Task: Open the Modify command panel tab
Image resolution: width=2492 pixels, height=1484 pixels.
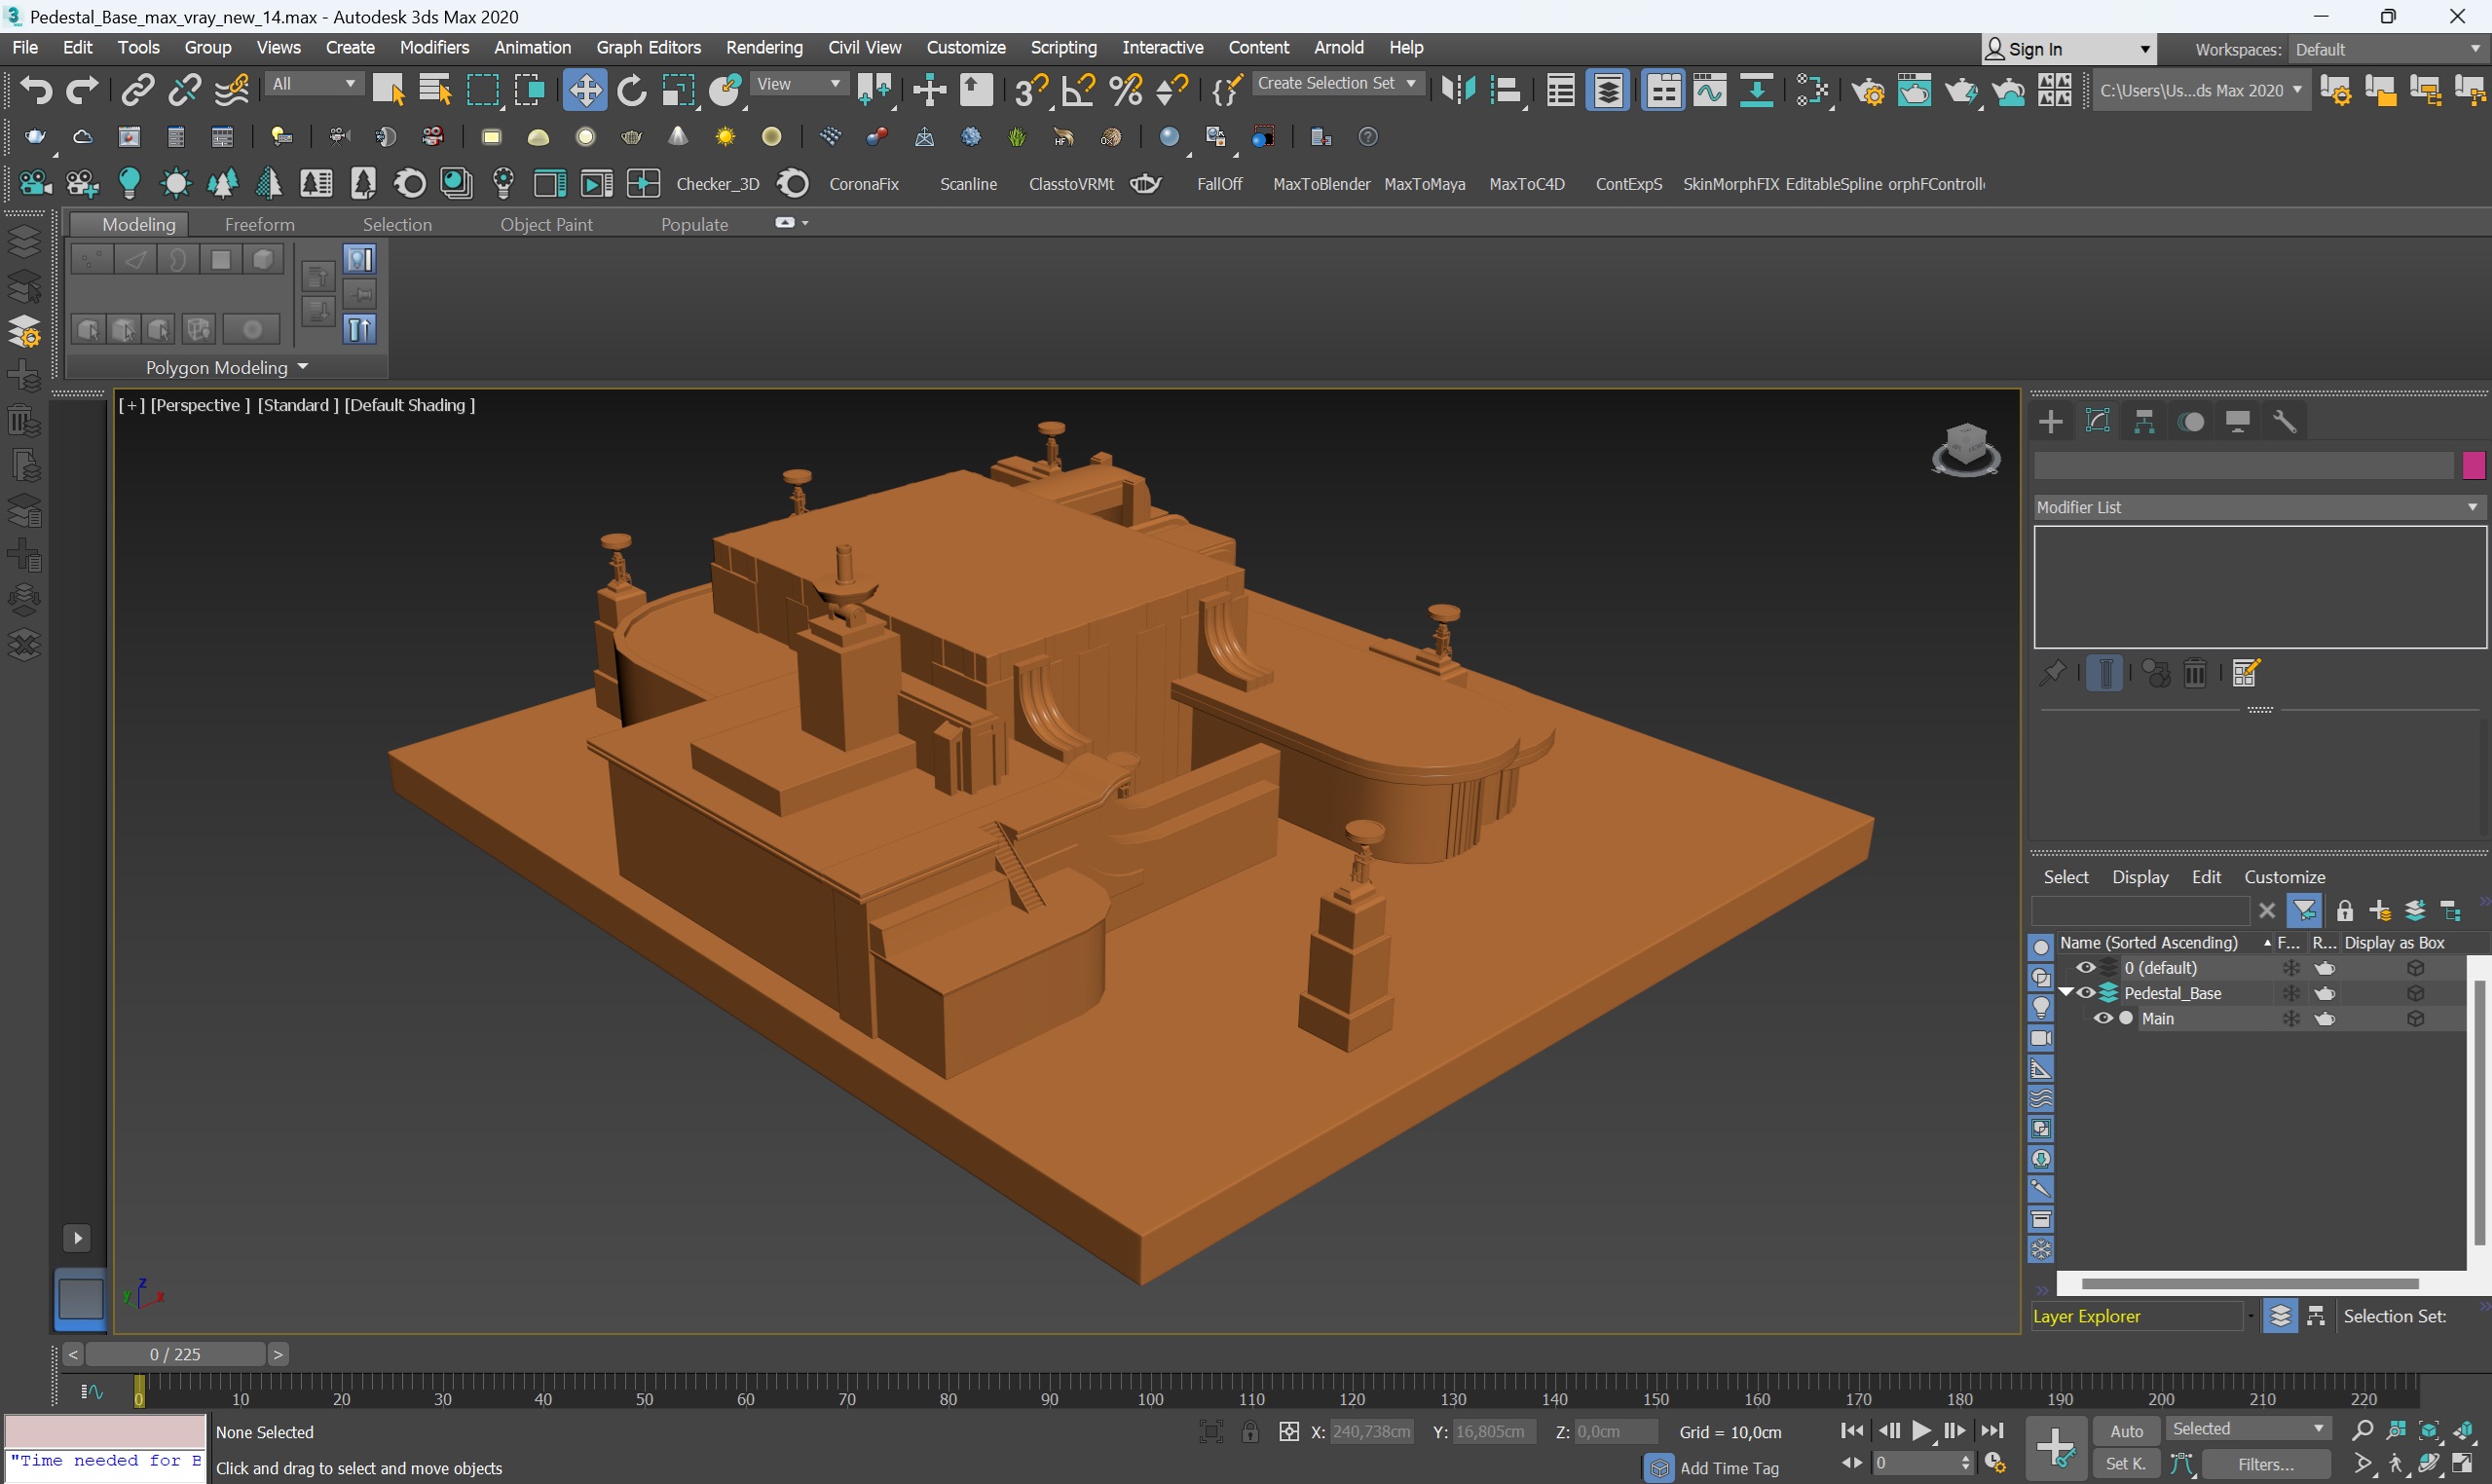Action: [x=2098, y=422]
